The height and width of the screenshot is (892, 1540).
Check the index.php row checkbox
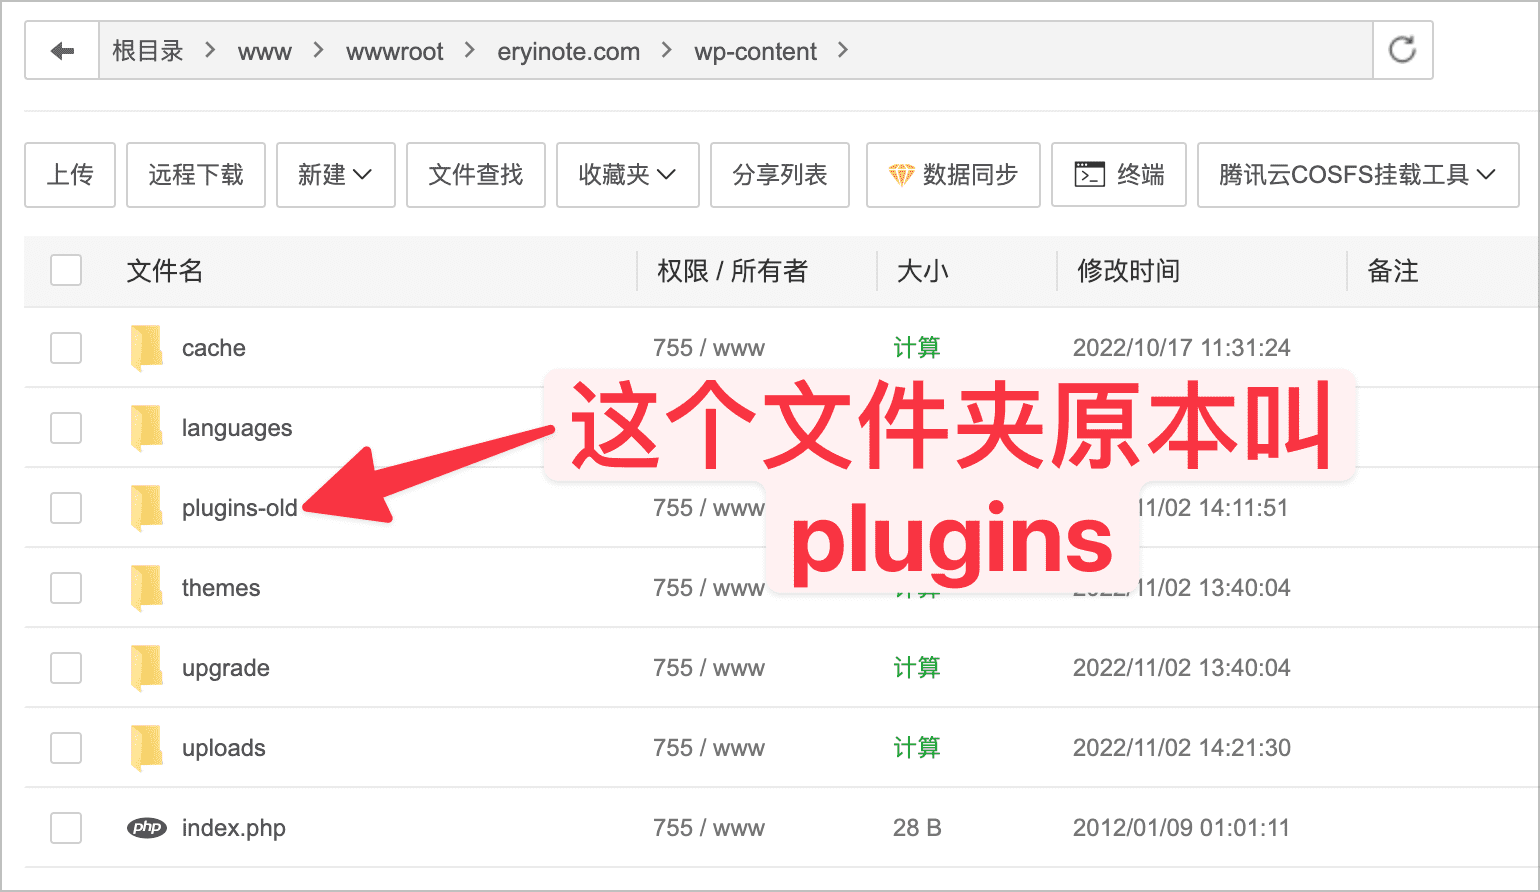coord(66,828)
